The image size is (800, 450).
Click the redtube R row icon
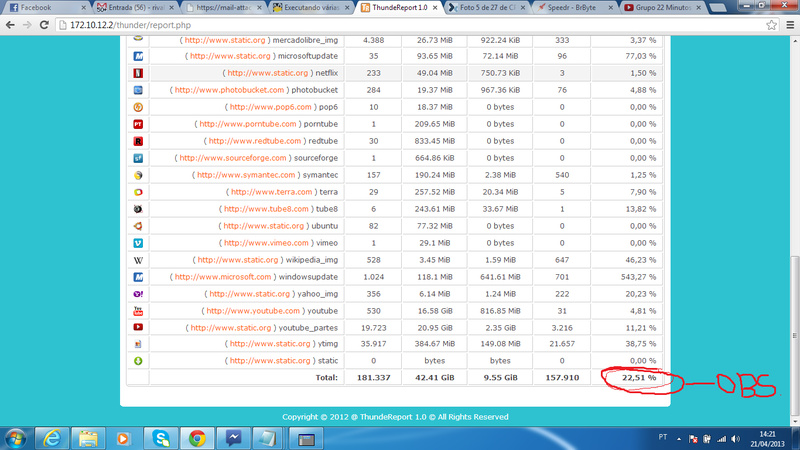(x=138, y=141)
